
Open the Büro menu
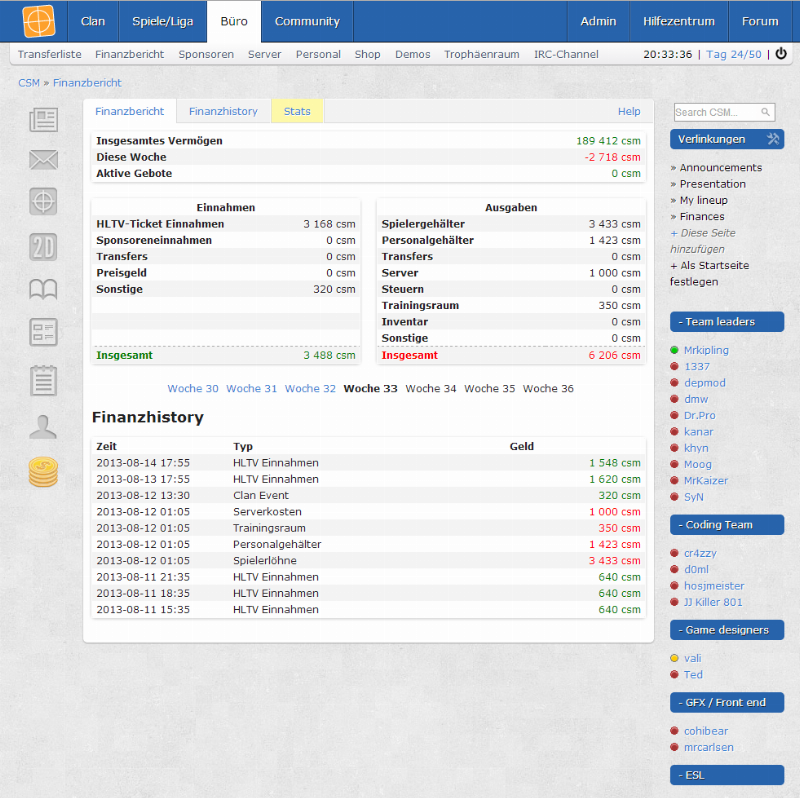pyautogui.click(x=234, y=21)
